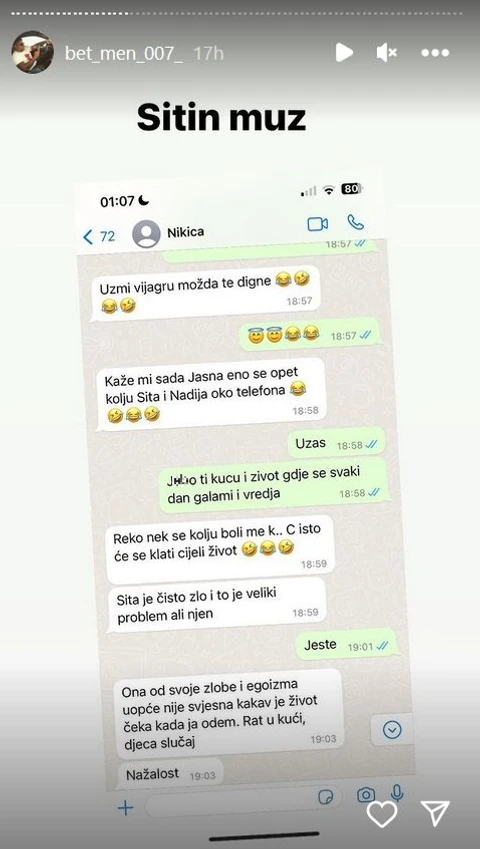Unmute the story audio
The width and height of the screenshot is (480, 849).
386,53
